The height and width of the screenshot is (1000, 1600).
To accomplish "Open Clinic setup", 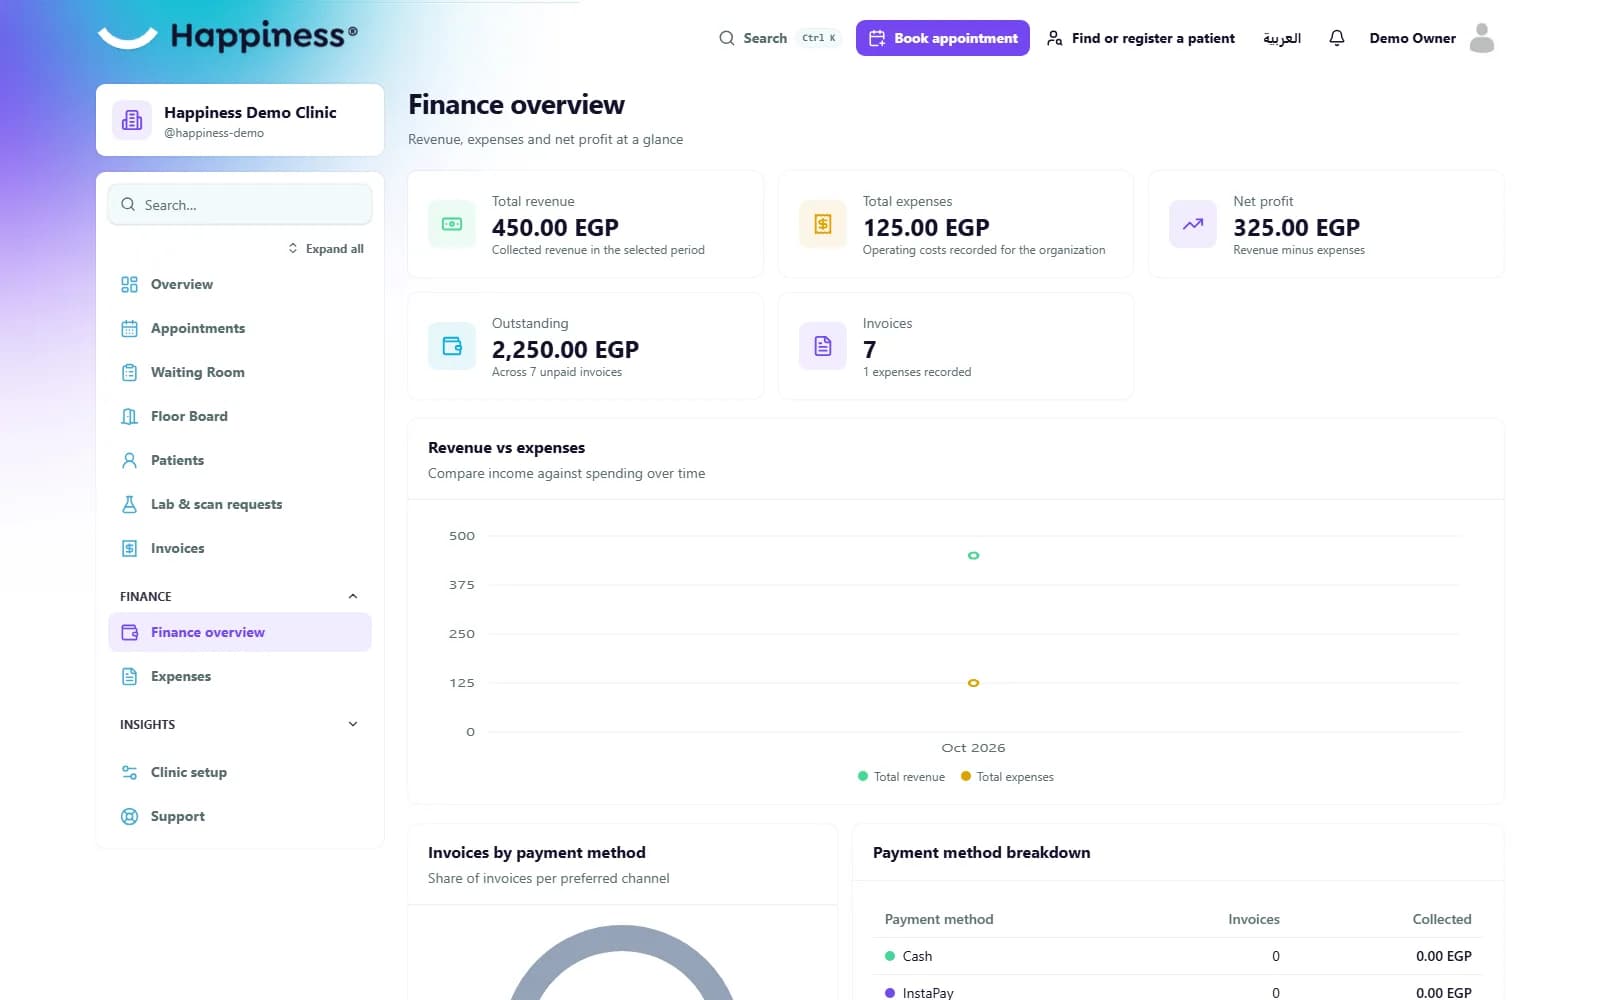I will click(x=240, y=772).
